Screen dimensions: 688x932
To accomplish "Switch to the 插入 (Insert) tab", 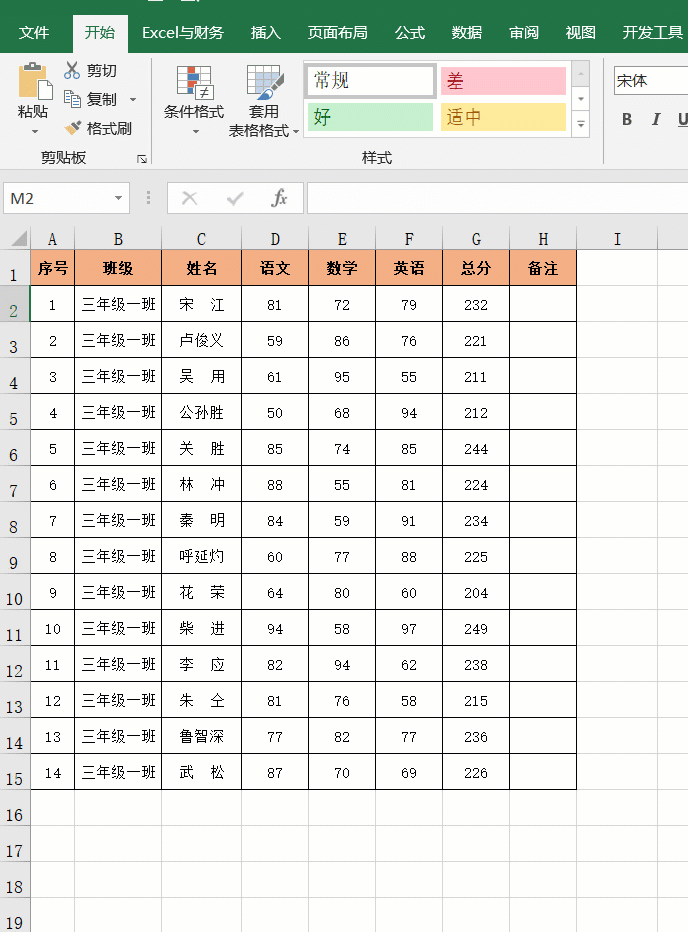I will coord(265,33).
